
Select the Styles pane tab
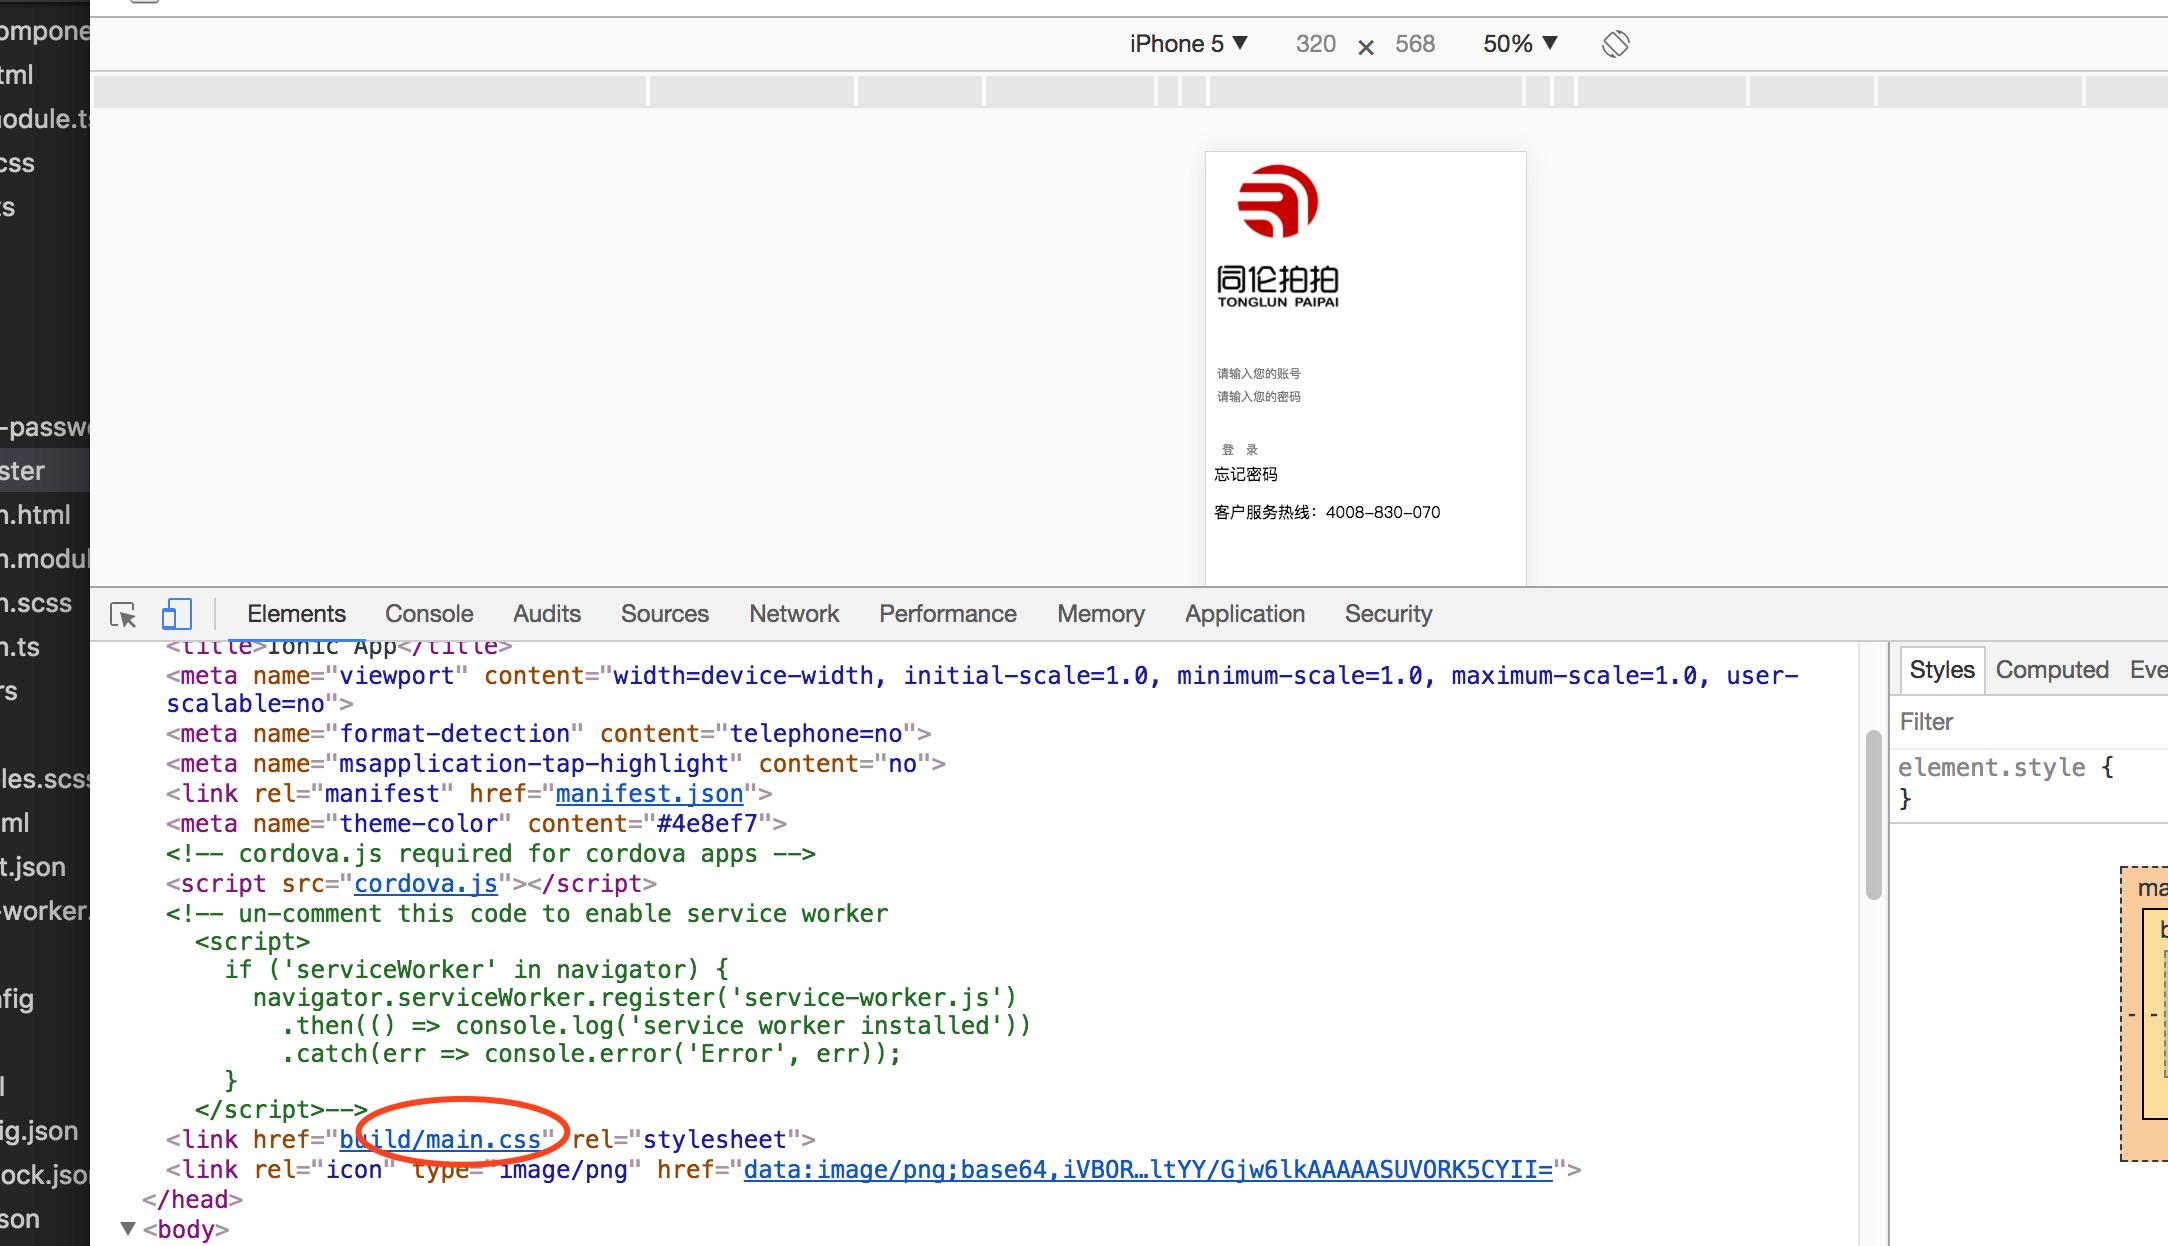(1942, 670)
